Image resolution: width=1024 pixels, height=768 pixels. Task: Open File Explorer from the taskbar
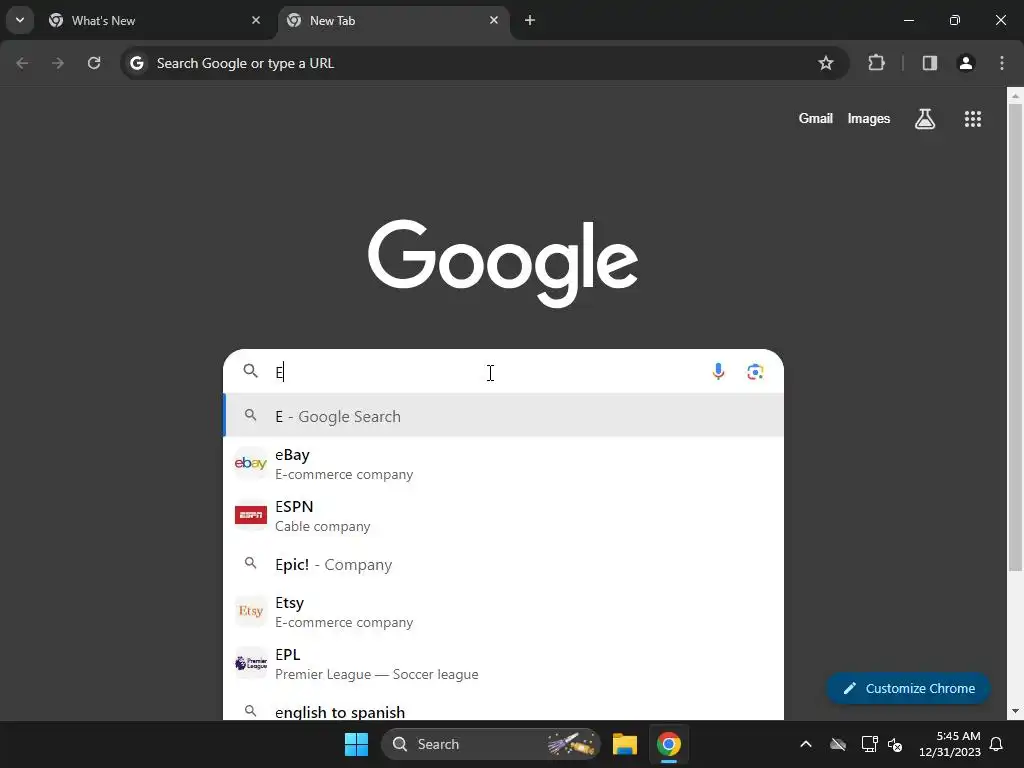pyautogui.click(x=625, y=744)
